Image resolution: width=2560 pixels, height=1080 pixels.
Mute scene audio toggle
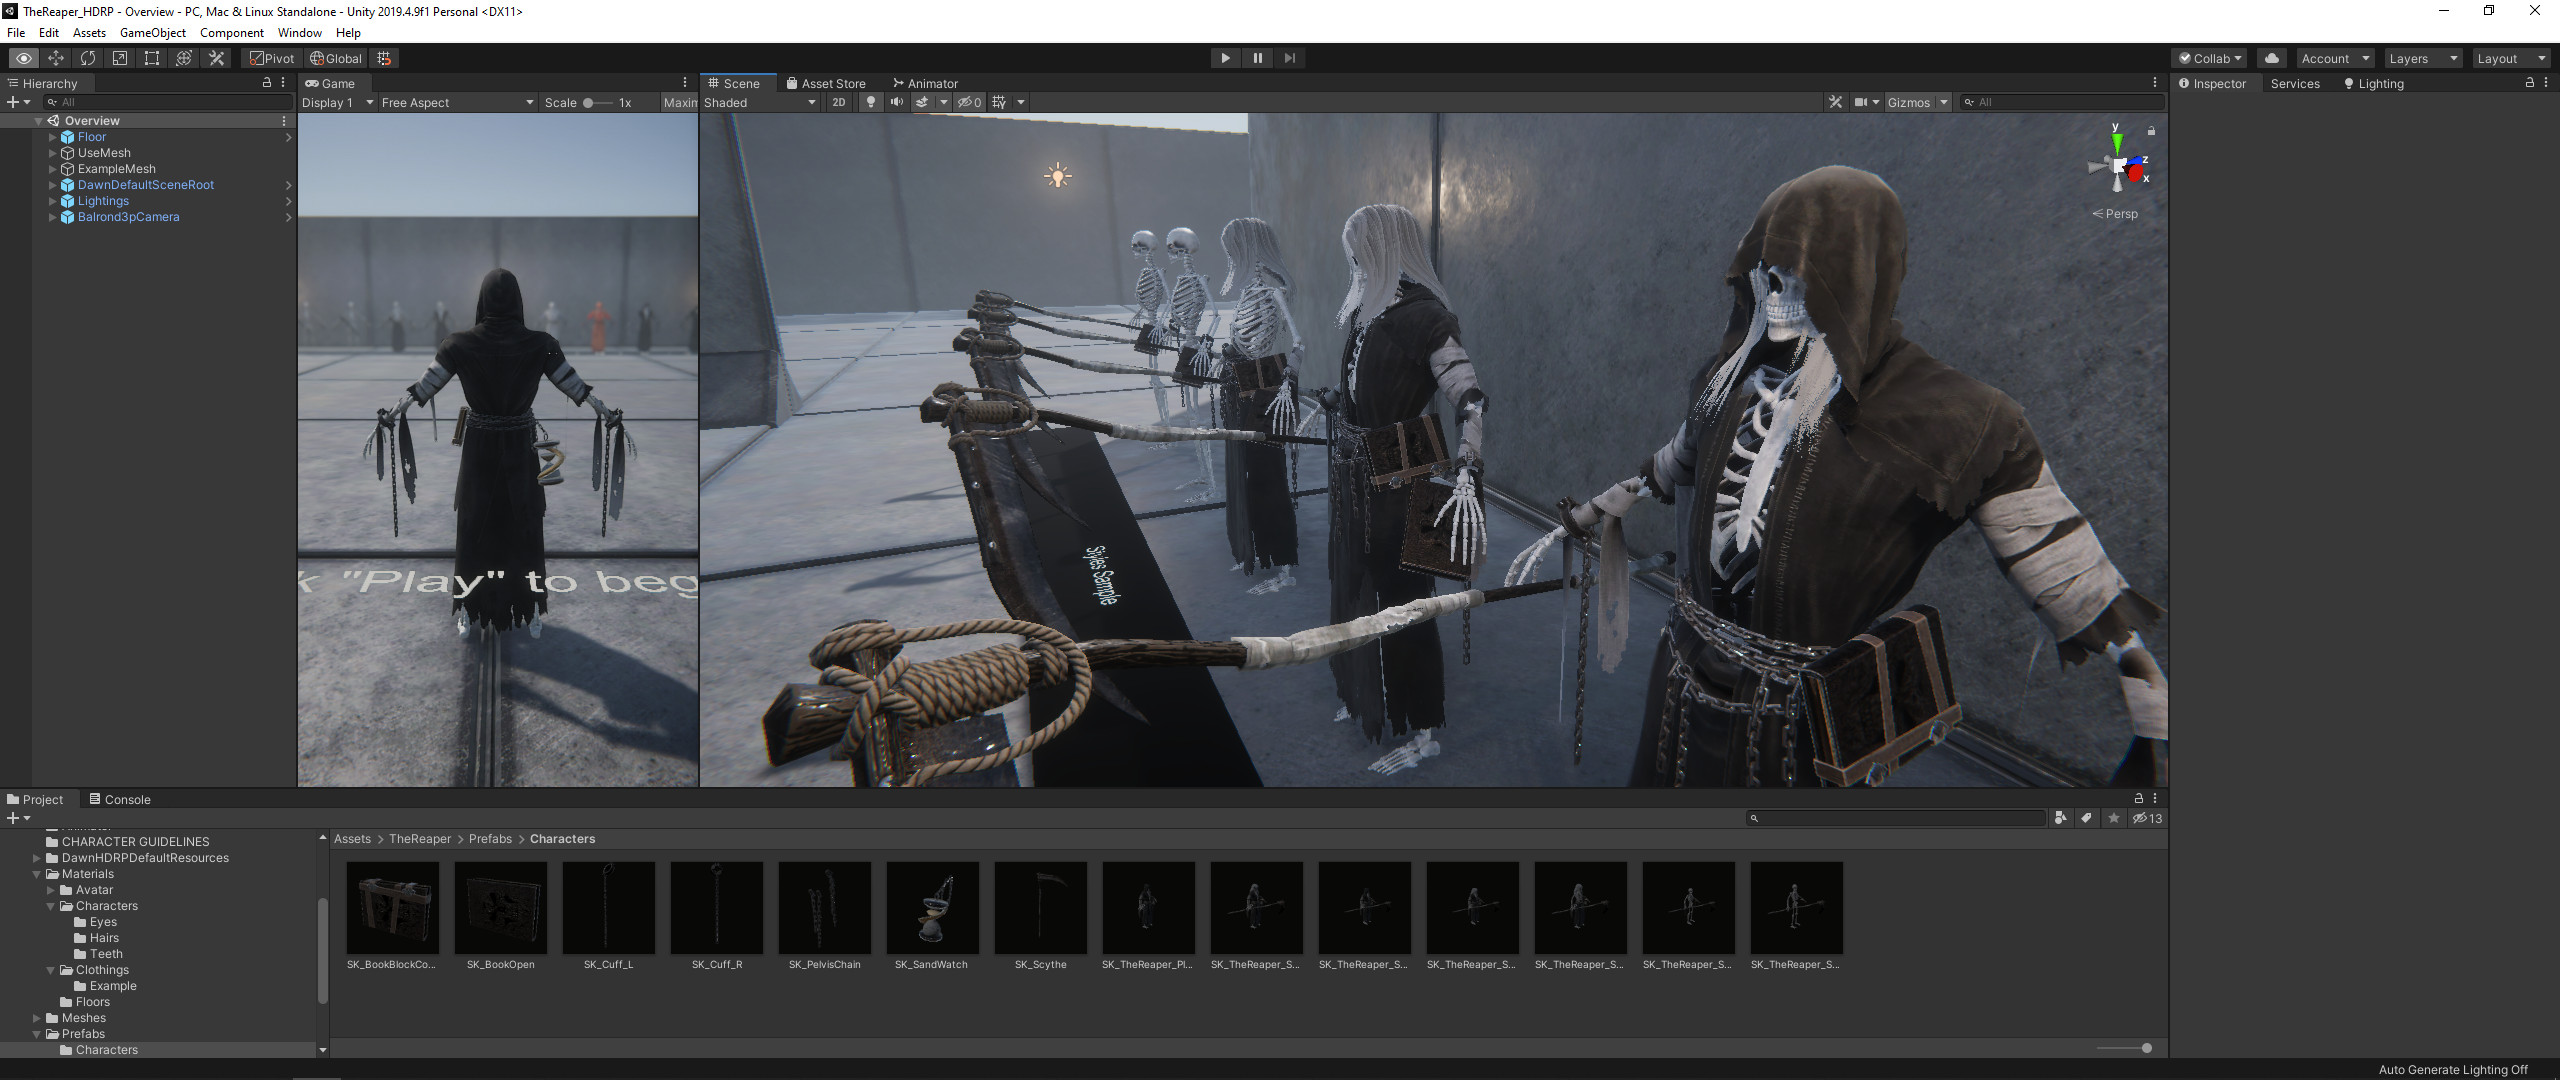coord(897,102)
